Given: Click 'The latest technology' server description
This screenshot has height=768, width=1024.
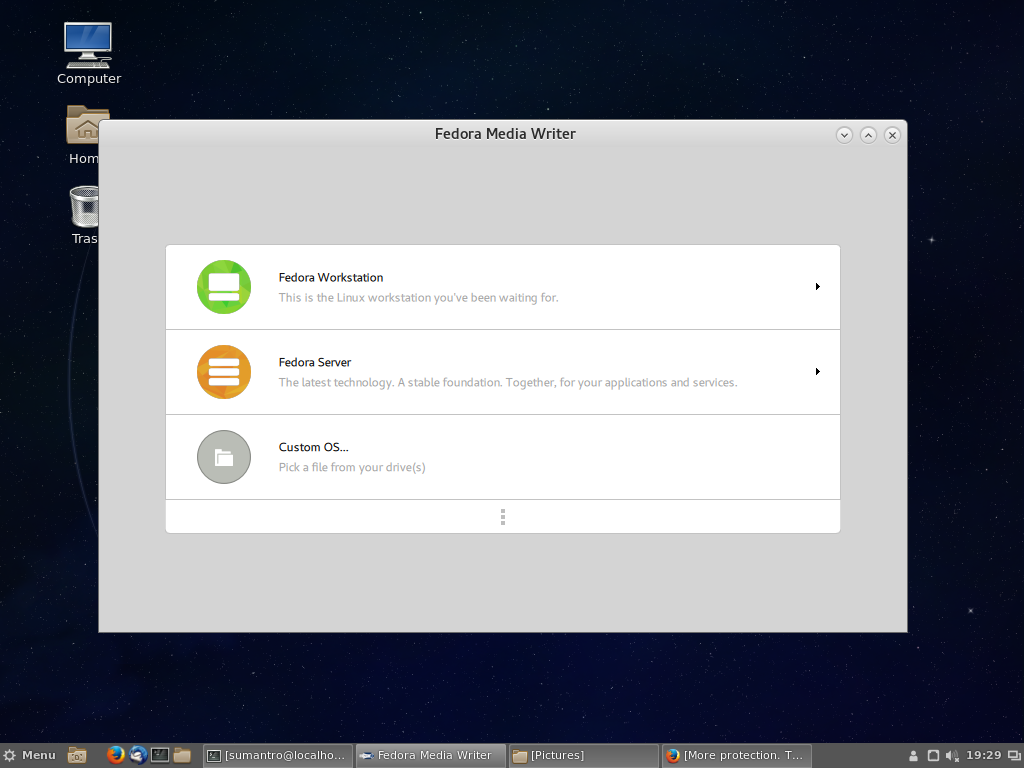Looking at the screenshot, I should 508,383.
